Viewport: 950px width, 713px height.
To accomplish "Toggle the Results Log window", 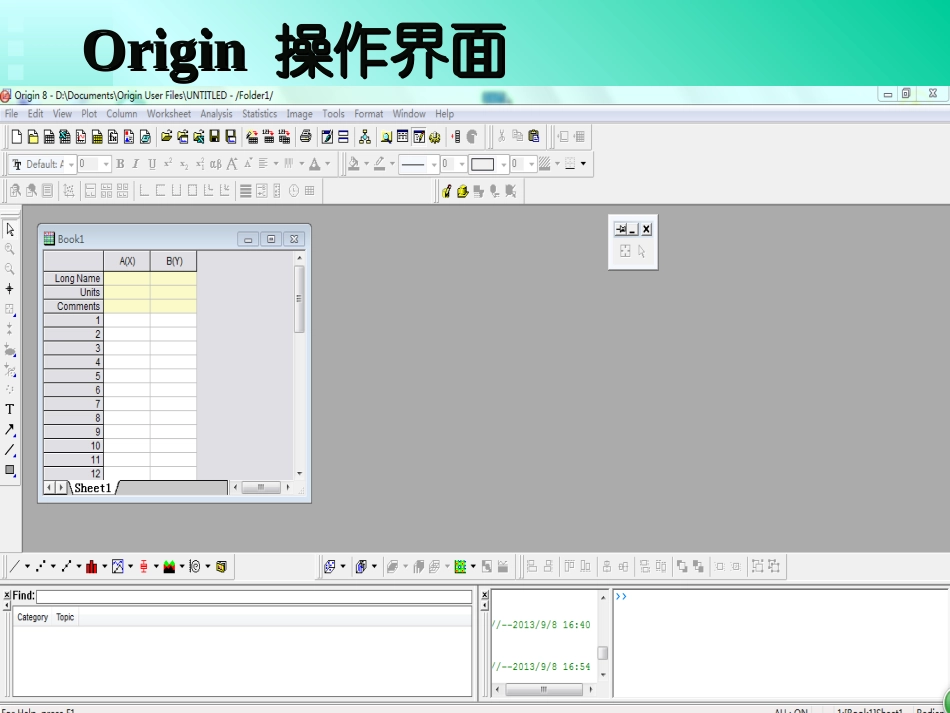I will [x=402, y=137].
